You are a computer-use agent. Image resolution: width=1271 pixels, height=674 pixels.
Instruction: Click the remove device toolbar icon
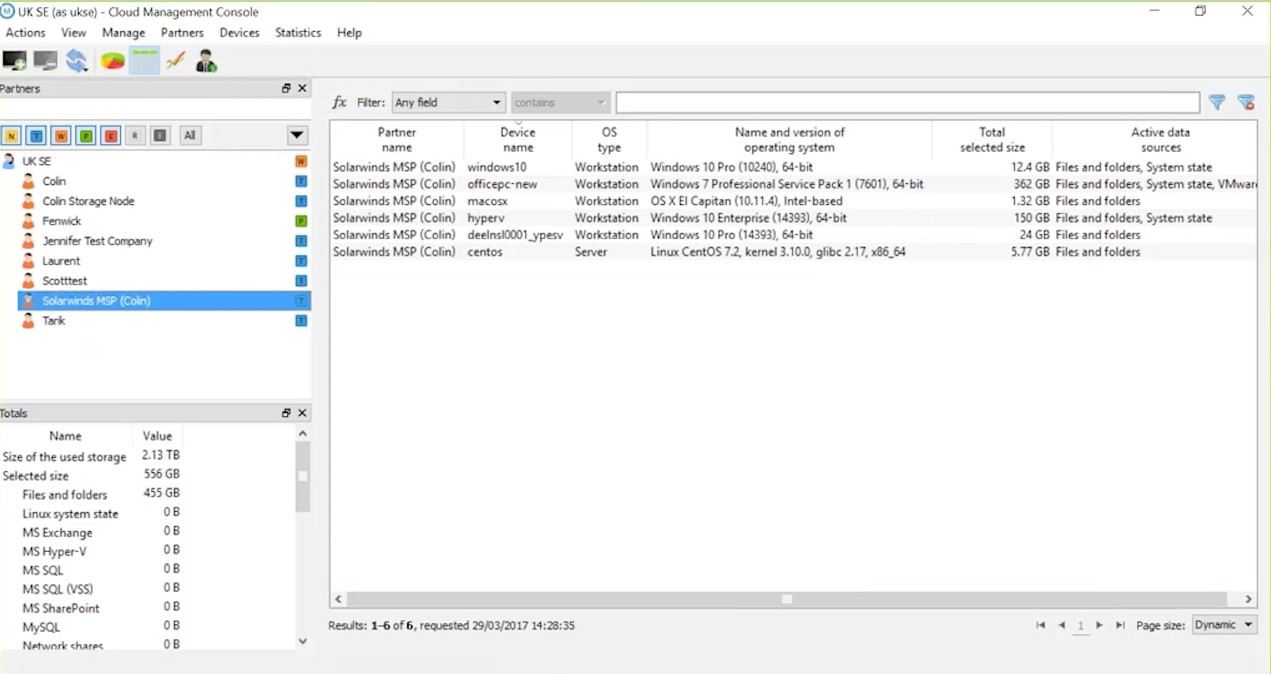[x=45, y=61]
